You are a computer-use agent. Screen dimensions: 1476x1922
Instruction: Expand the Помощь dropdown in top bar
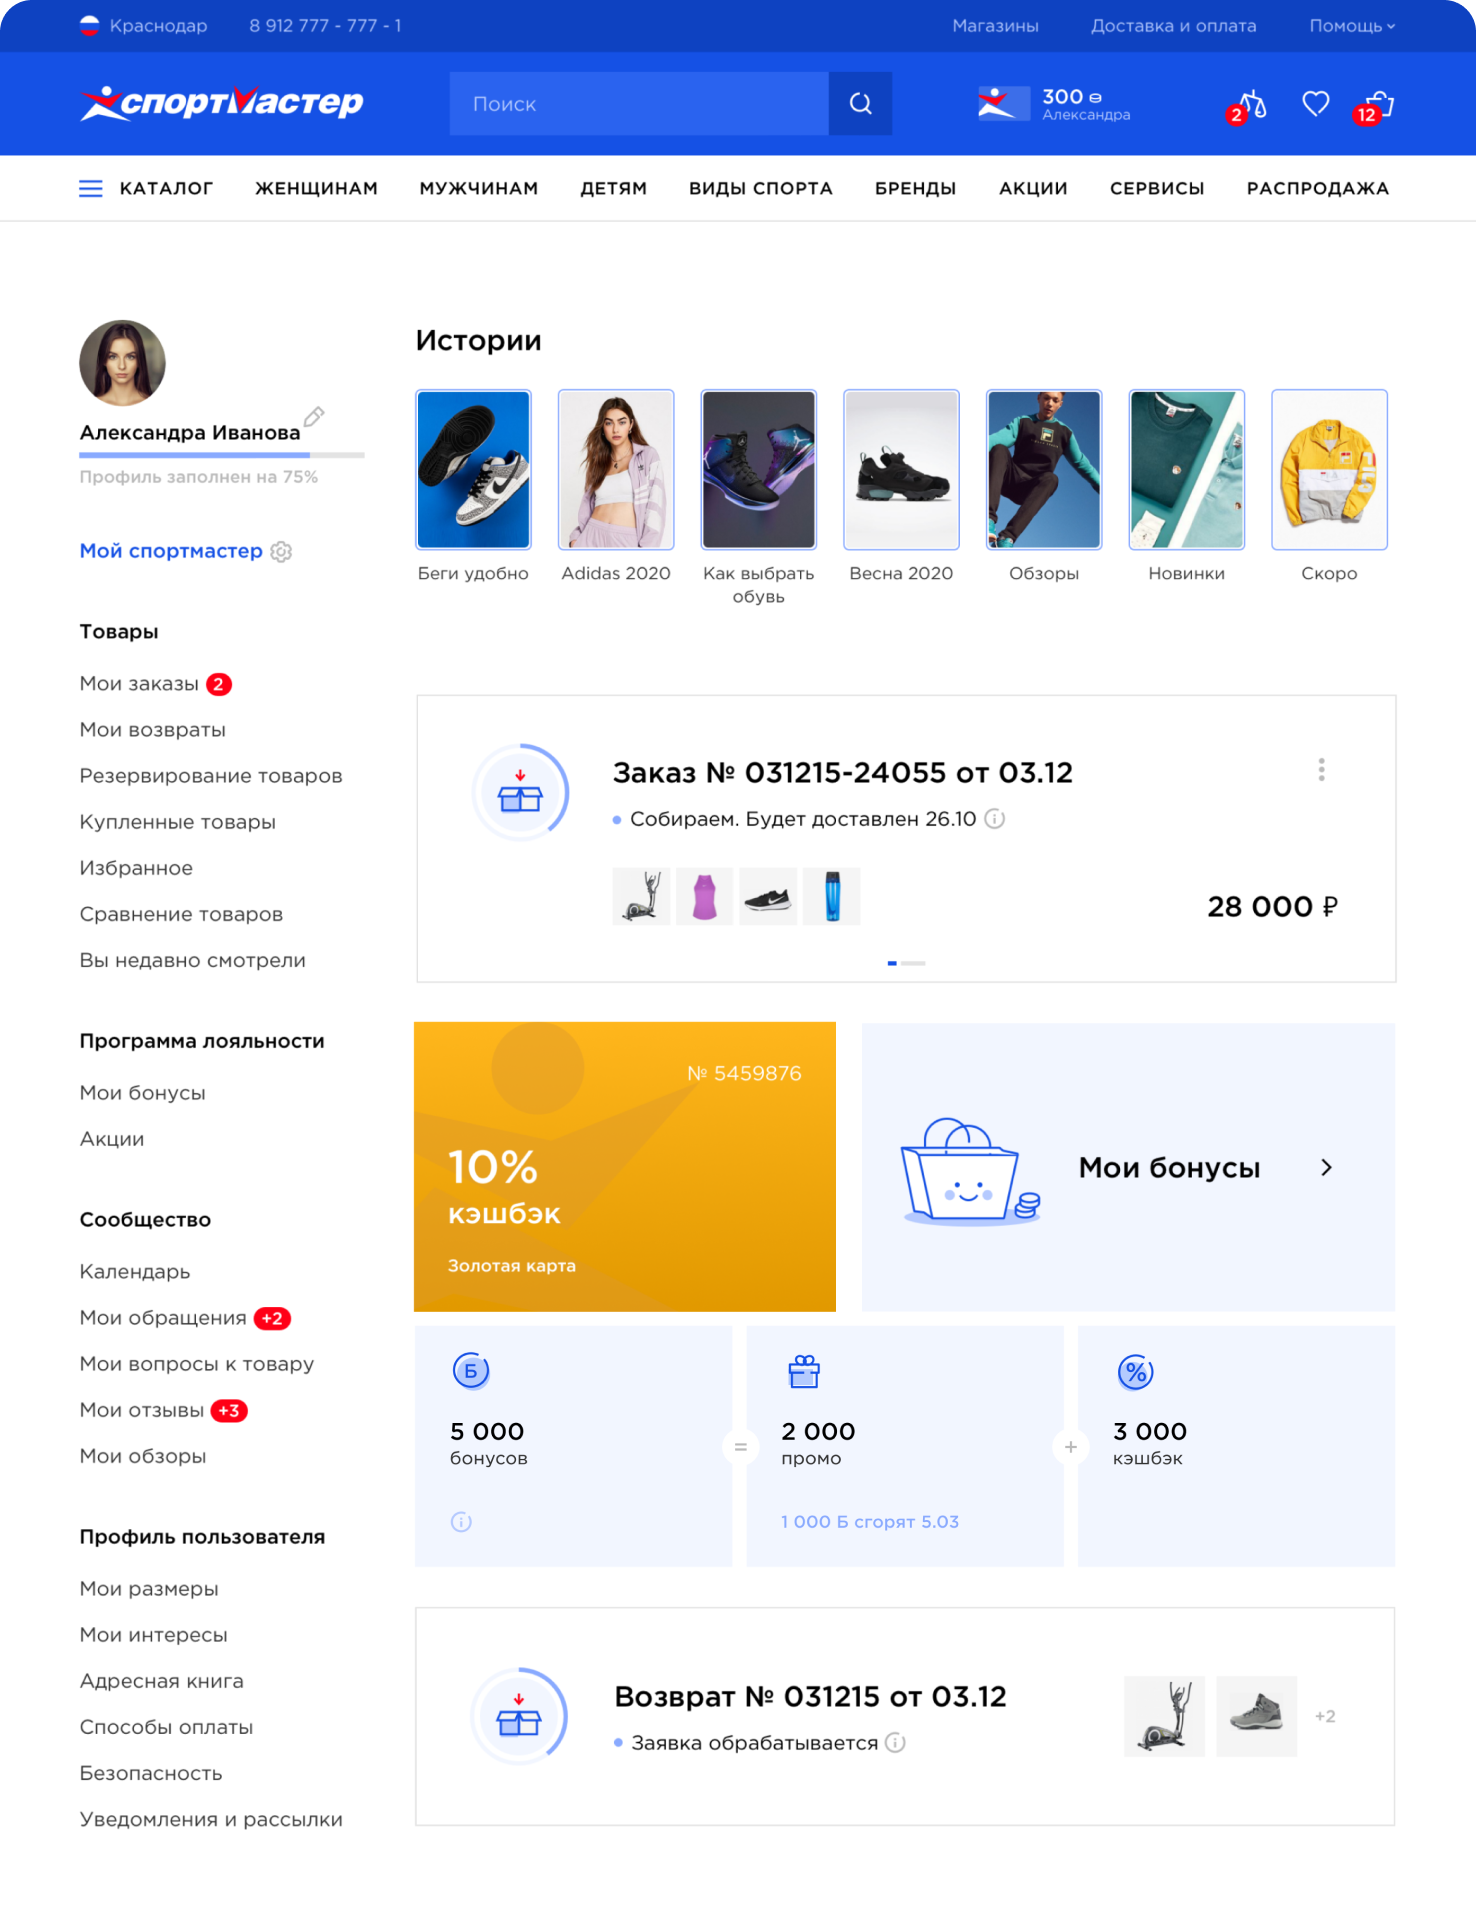coord(1351,26)
